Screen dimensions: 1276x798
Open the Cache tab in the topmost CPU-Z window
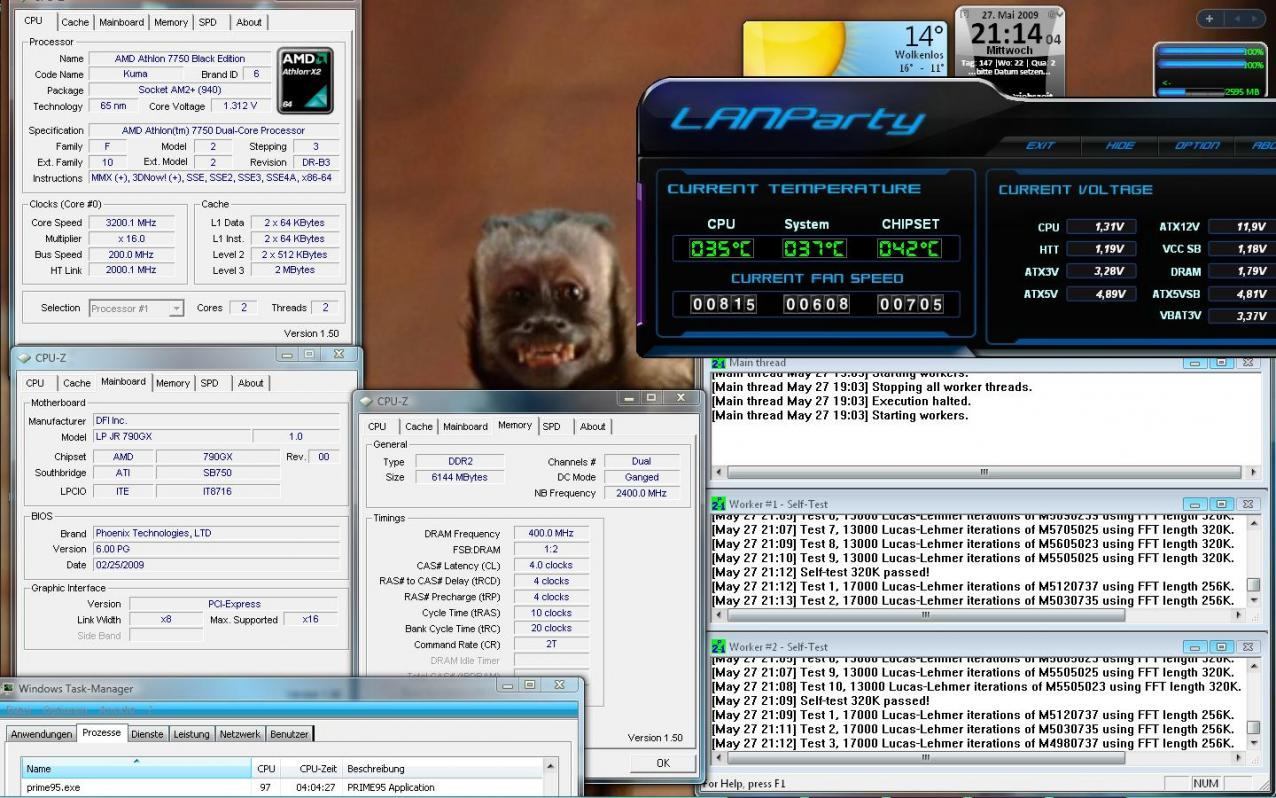(75, 22)
